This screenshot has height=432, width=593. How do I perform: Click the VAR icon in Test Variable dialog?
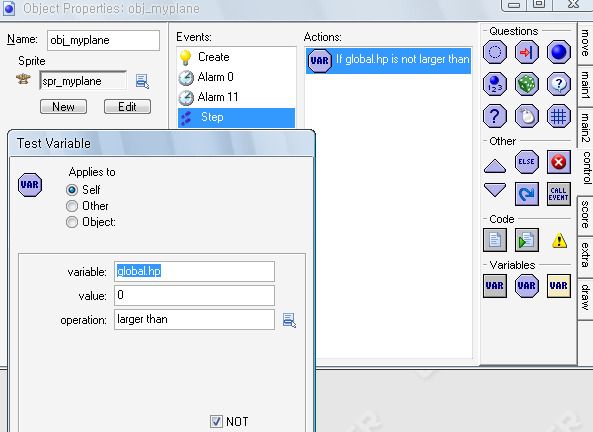[x=30, y=185]
